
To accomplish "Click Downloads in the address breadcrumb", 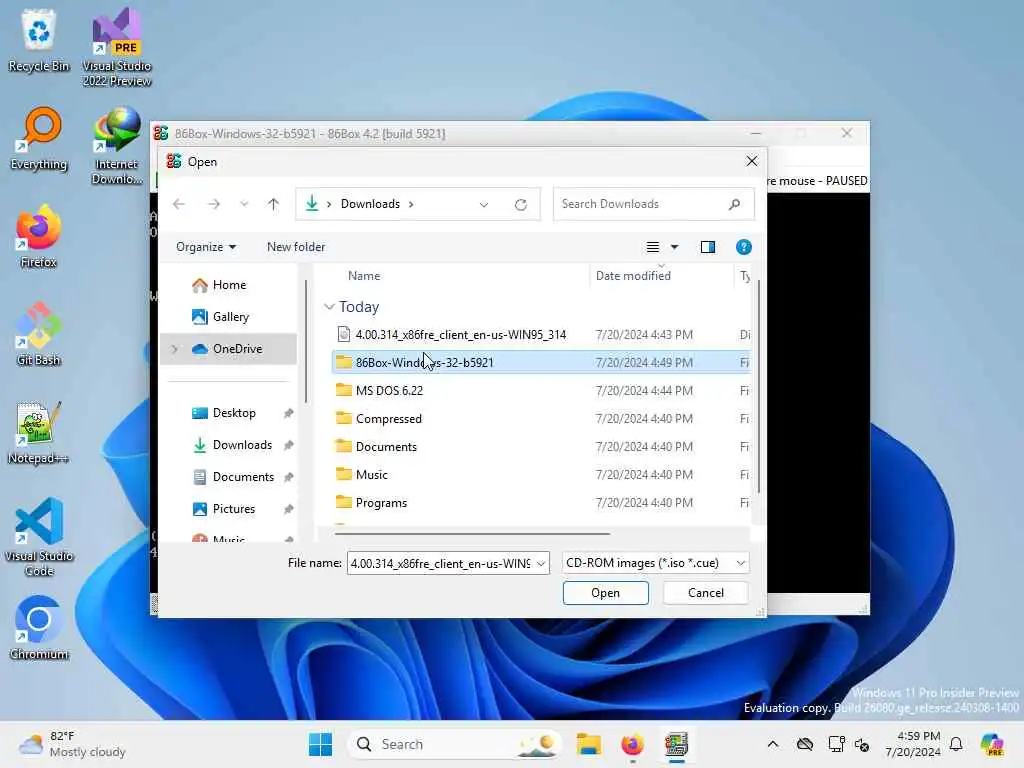I will click(x=370, y=204).
